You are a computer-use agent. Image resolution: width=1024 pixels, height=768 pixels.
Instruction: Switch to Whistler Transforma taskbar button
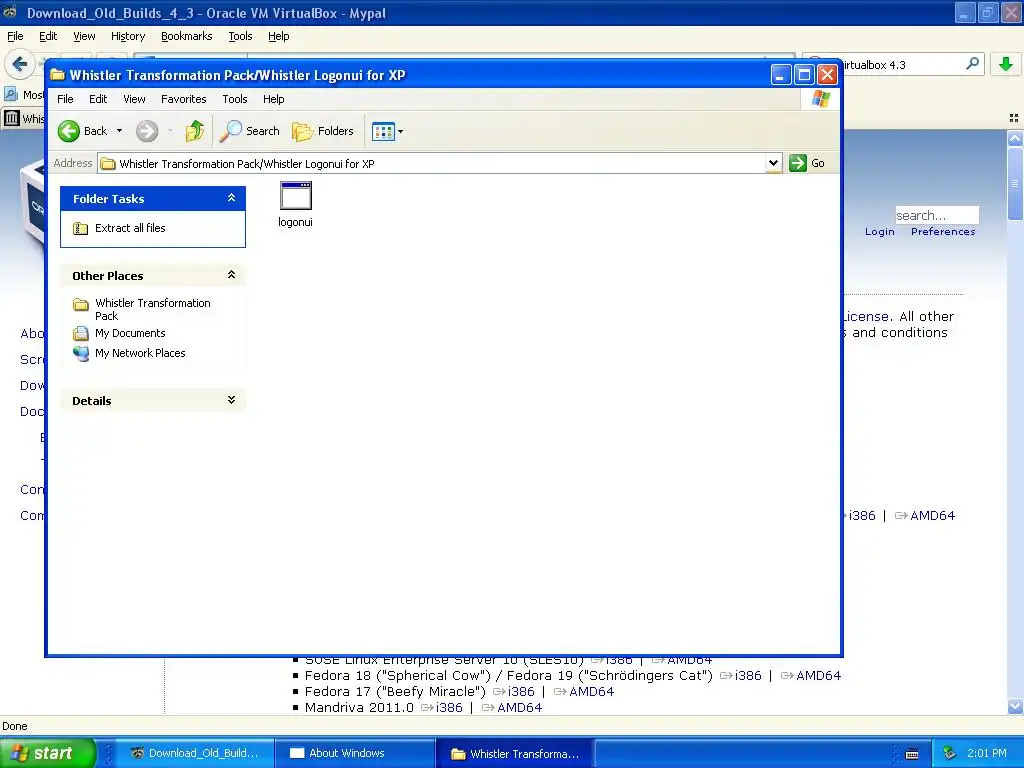click(515, 754)
